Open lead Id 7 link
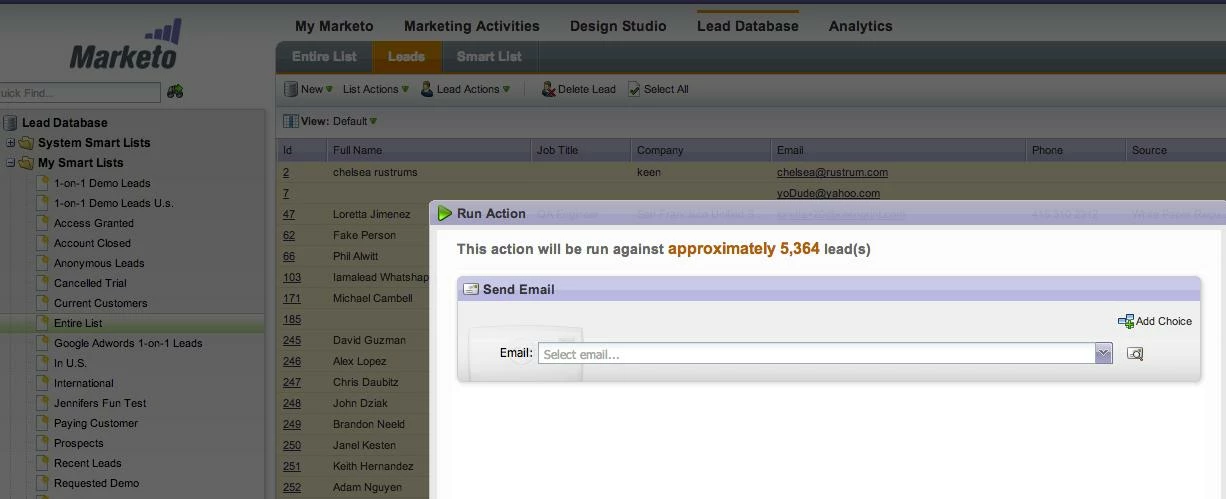The image size is (1226, 499). 286,193
